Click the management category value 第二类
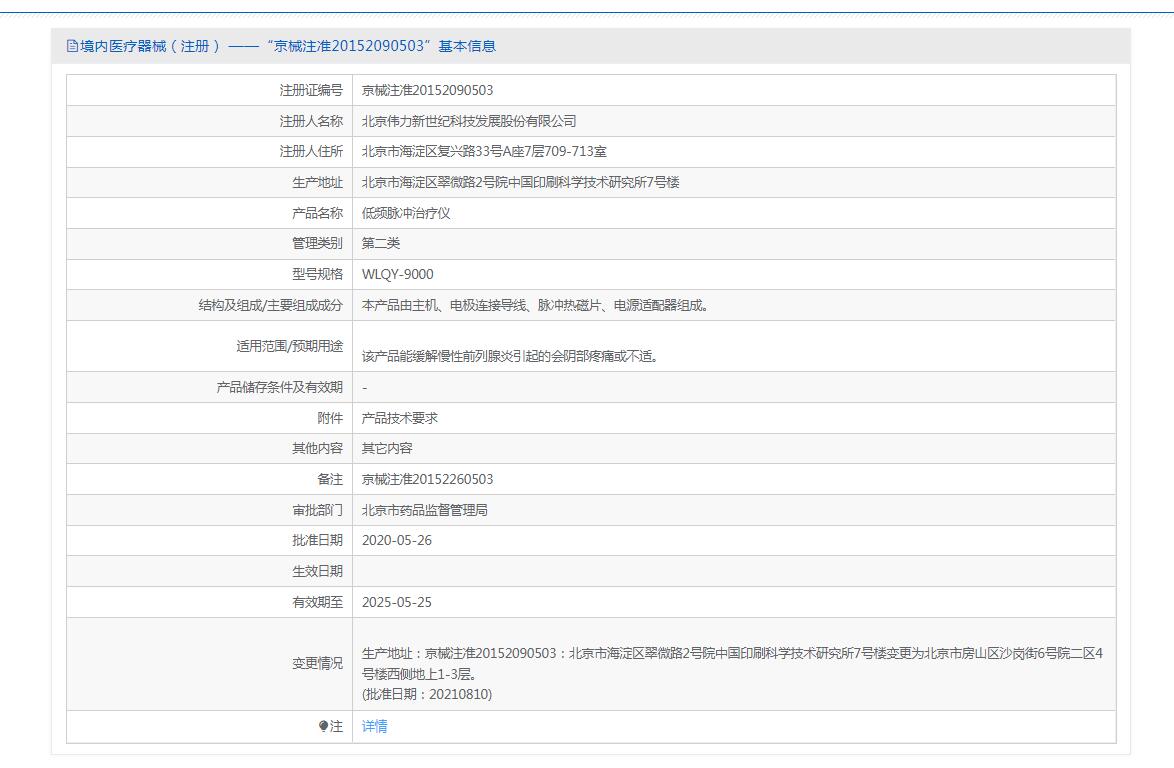 [x=381, y=243]
